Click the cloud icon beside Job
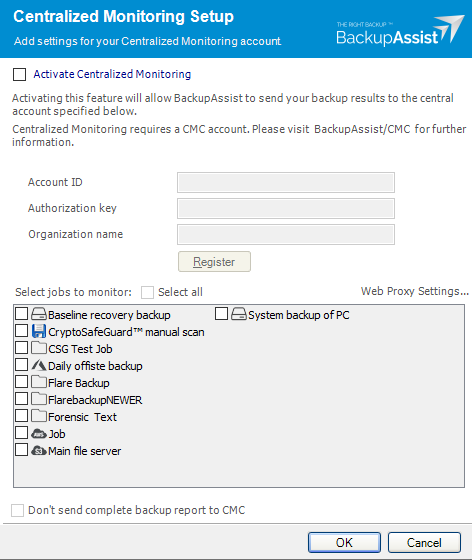472x560 pixels. point(39,434)
